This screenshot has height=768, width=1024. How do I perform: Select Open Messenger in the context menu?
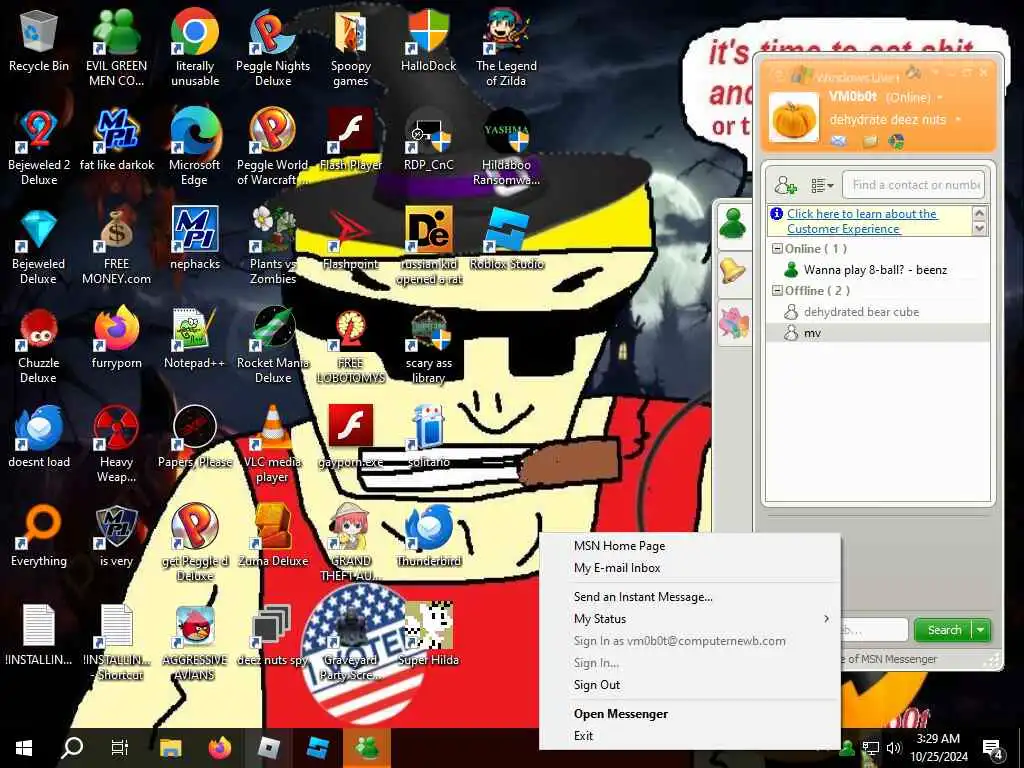coord(620,714)
